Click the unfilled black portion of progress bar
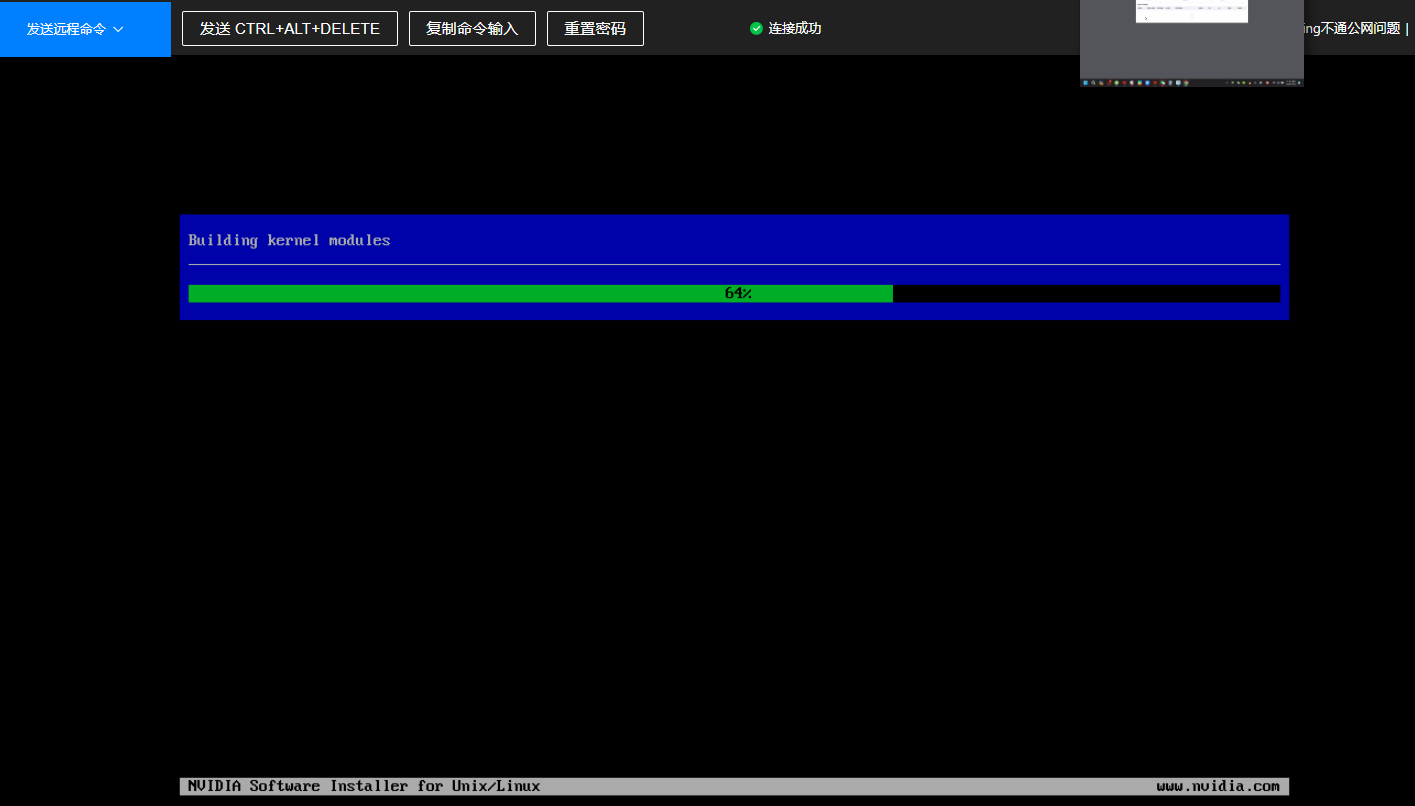 [x=1085, y=294]
